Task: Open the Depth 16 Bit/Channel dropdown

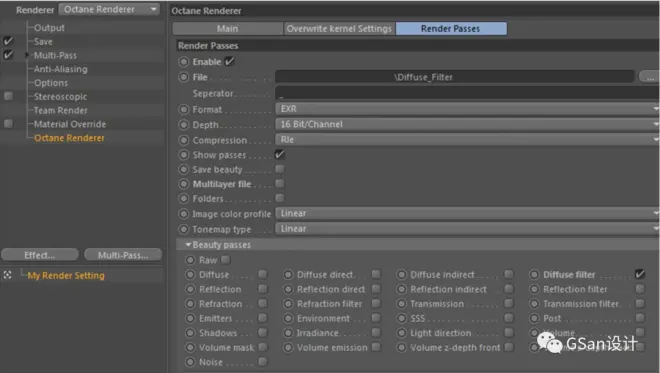Action: (467, 124)
